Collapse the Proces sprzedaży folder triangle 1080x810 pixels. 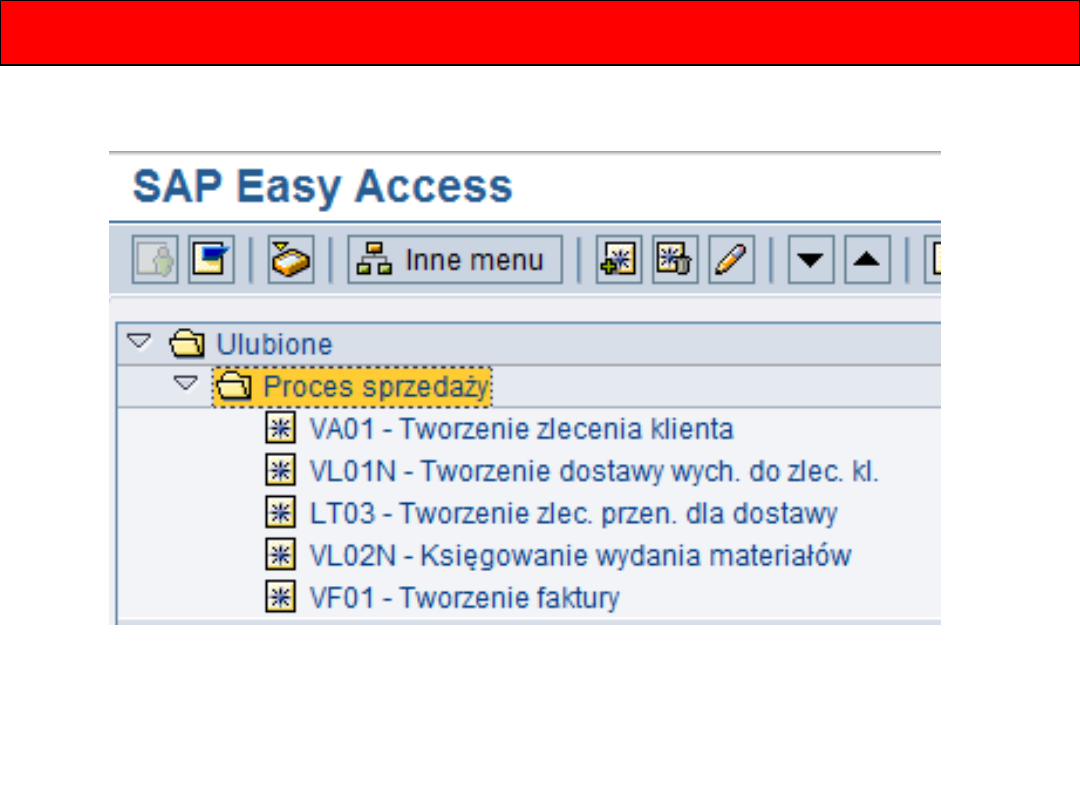point(184,384)
